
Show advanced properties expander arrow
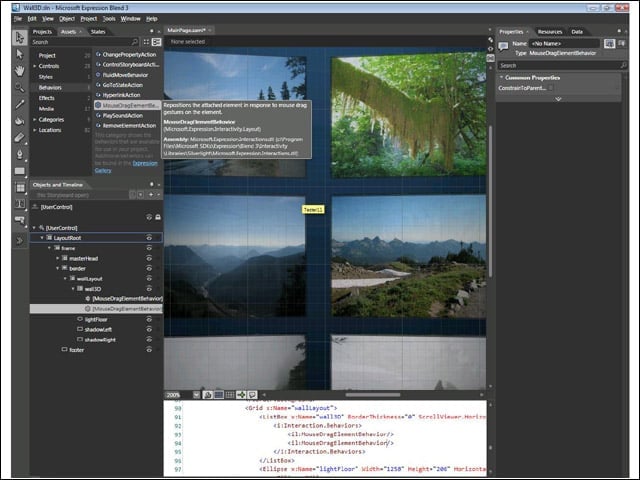558,99
